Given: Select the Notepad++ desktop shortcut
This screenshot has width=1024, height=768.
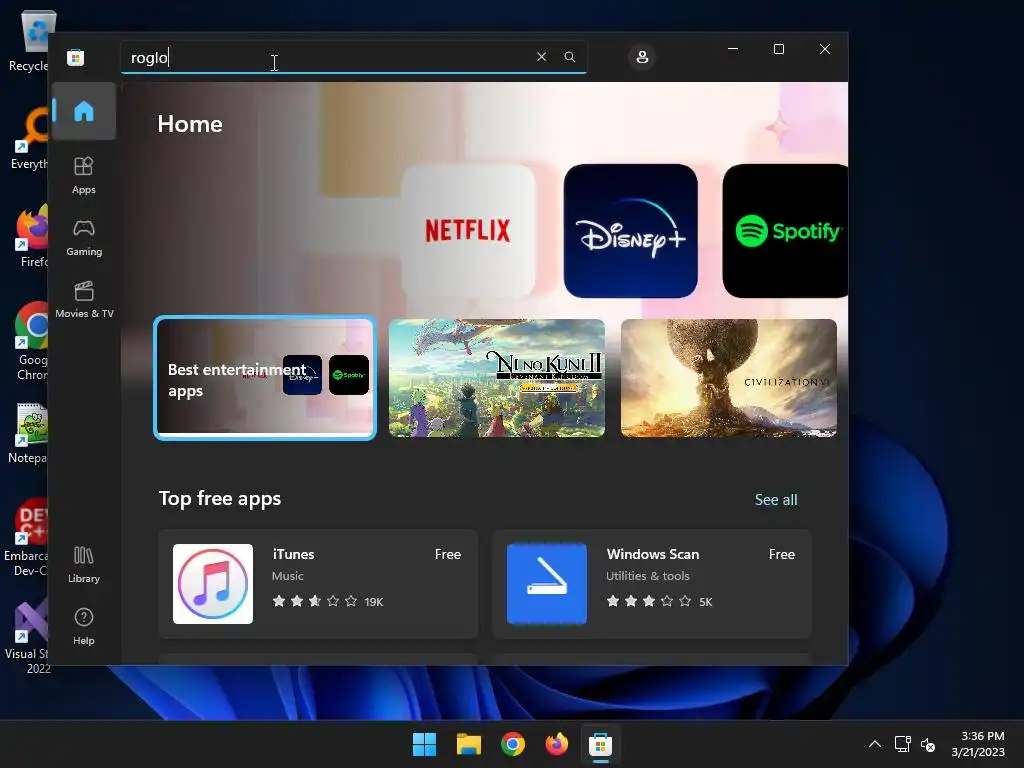Looking at the screenshot, I should click(29, 434).
